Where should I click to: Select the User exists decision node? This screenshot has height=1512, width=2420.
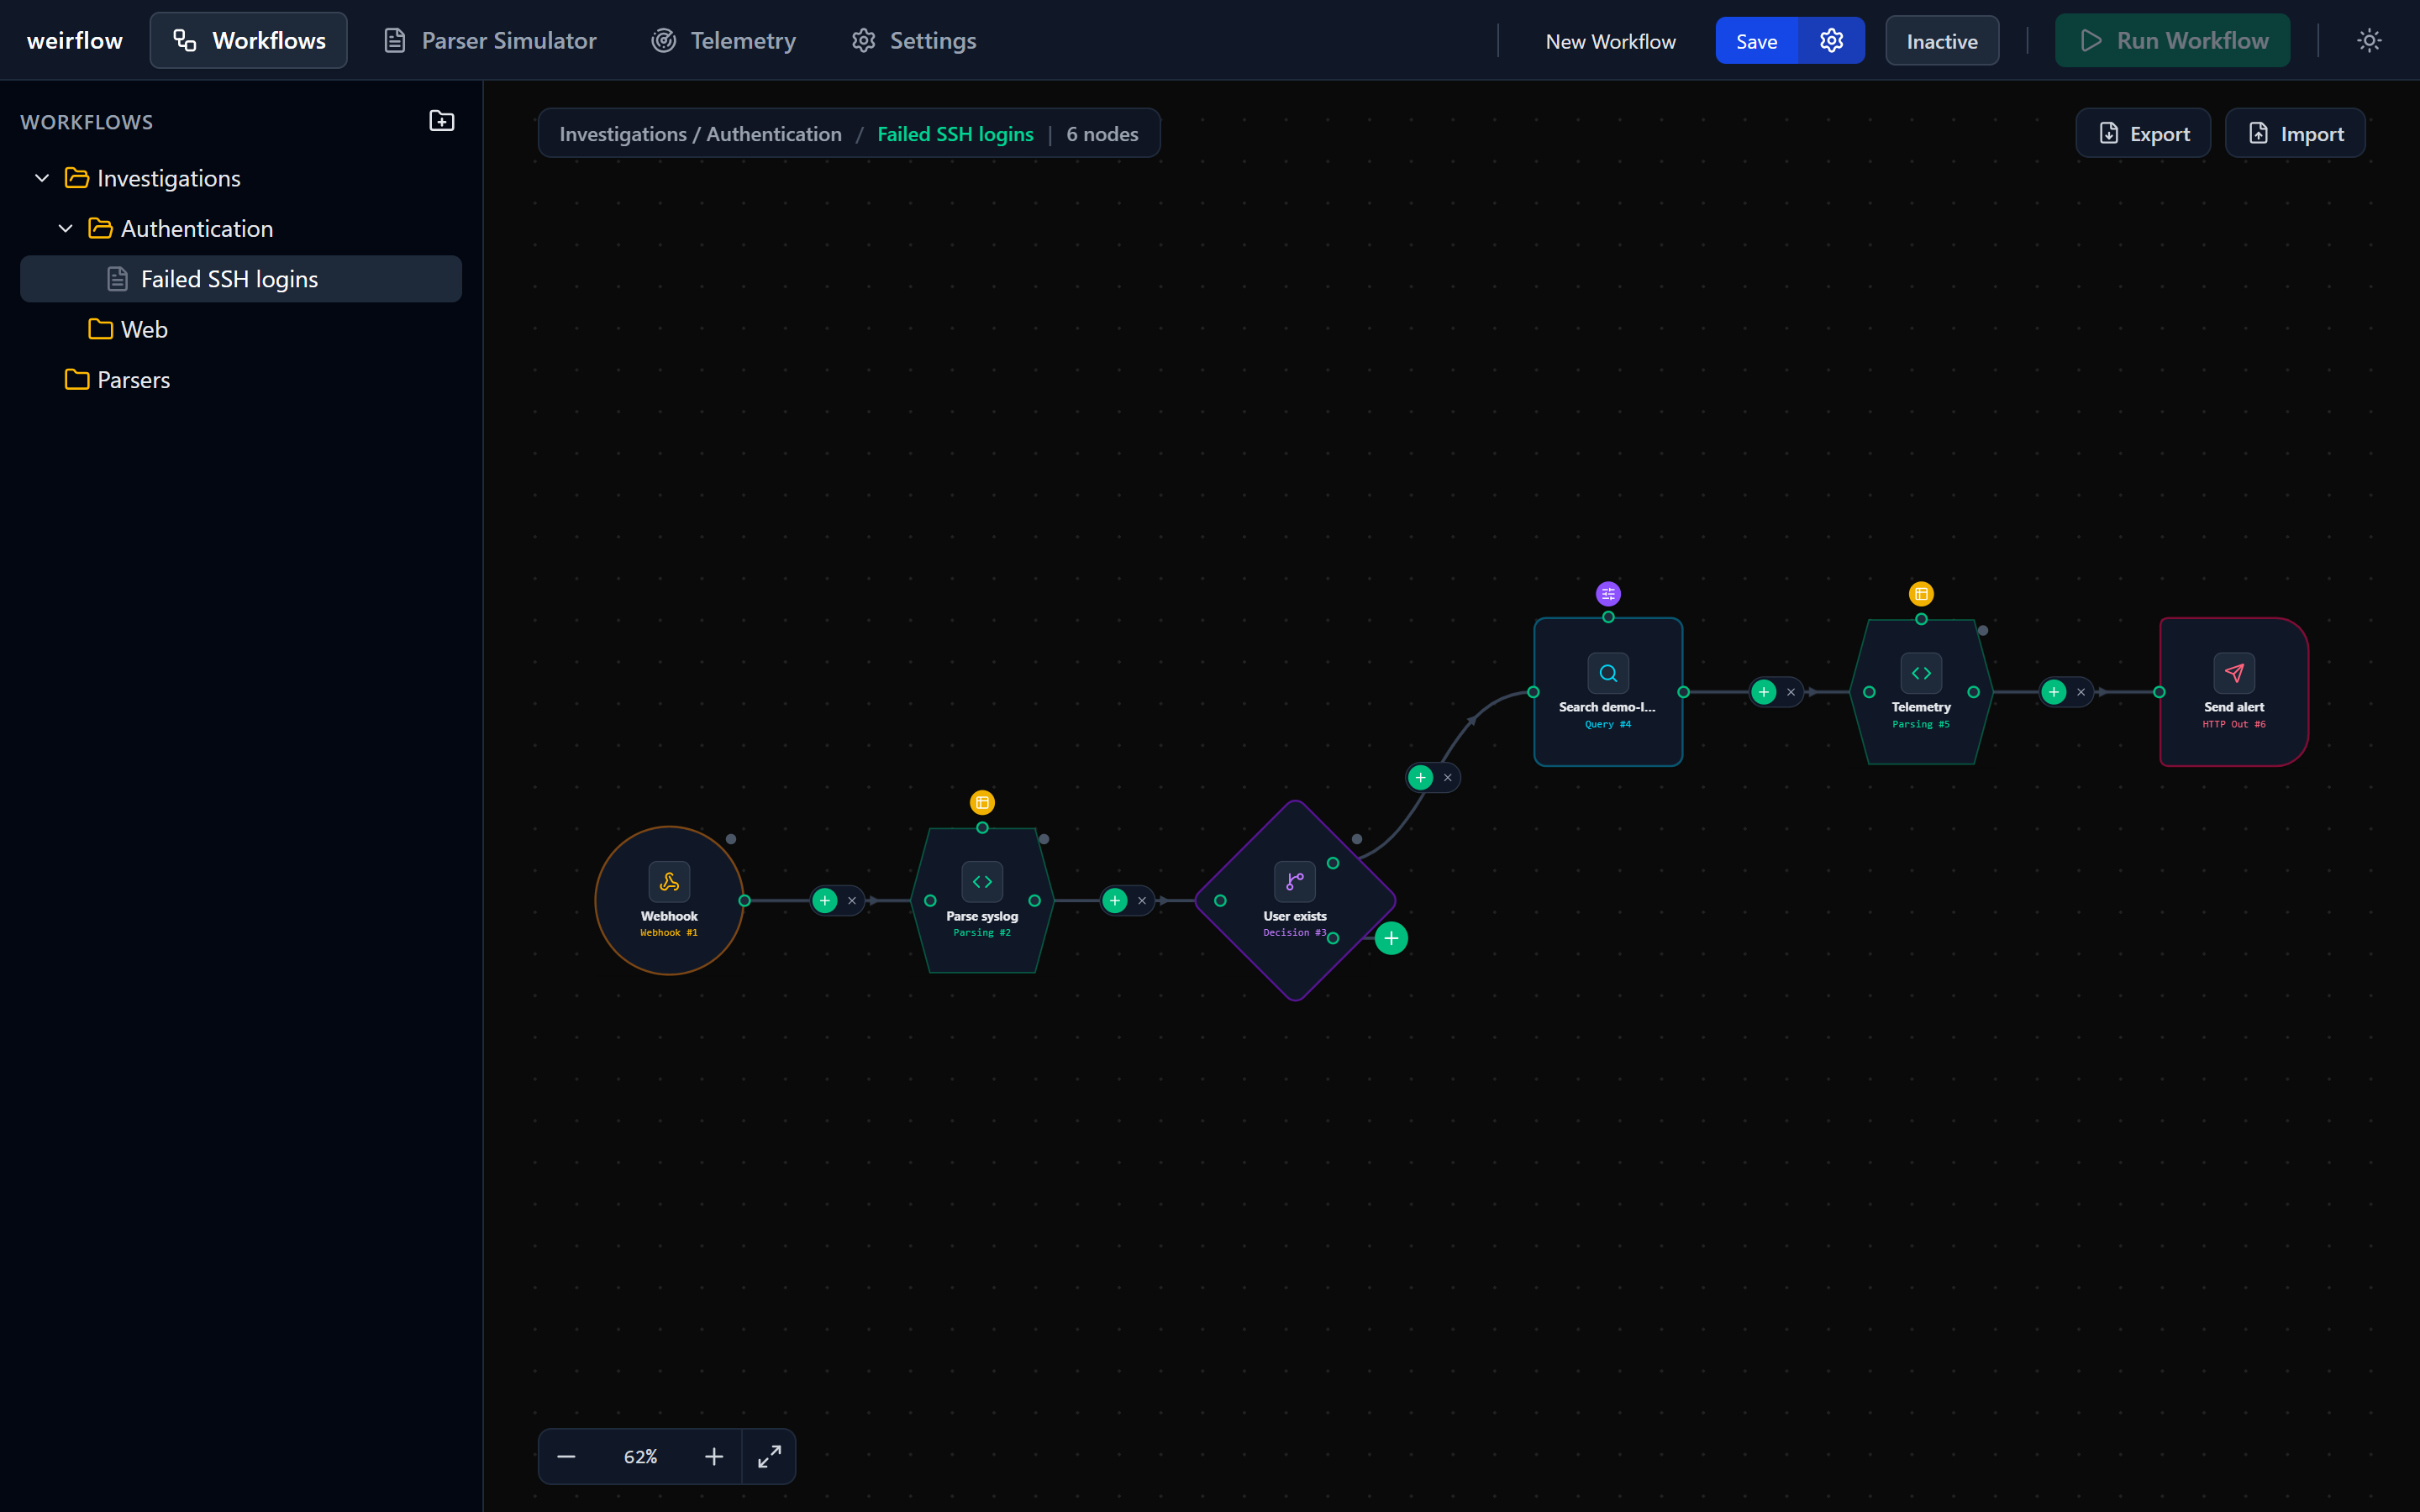click(x=1295, y=900)
